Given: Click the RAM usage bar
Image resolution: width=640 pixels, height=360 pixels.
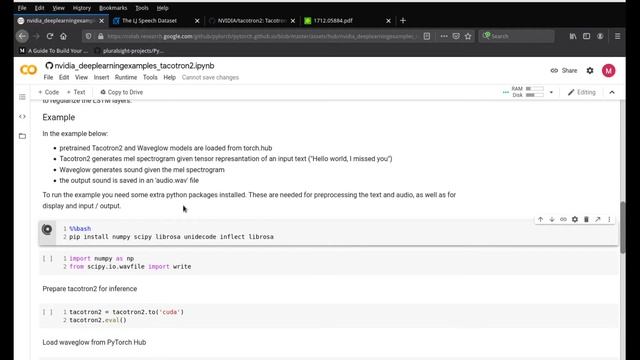Looking at the screenshot, I should point(535,89).
